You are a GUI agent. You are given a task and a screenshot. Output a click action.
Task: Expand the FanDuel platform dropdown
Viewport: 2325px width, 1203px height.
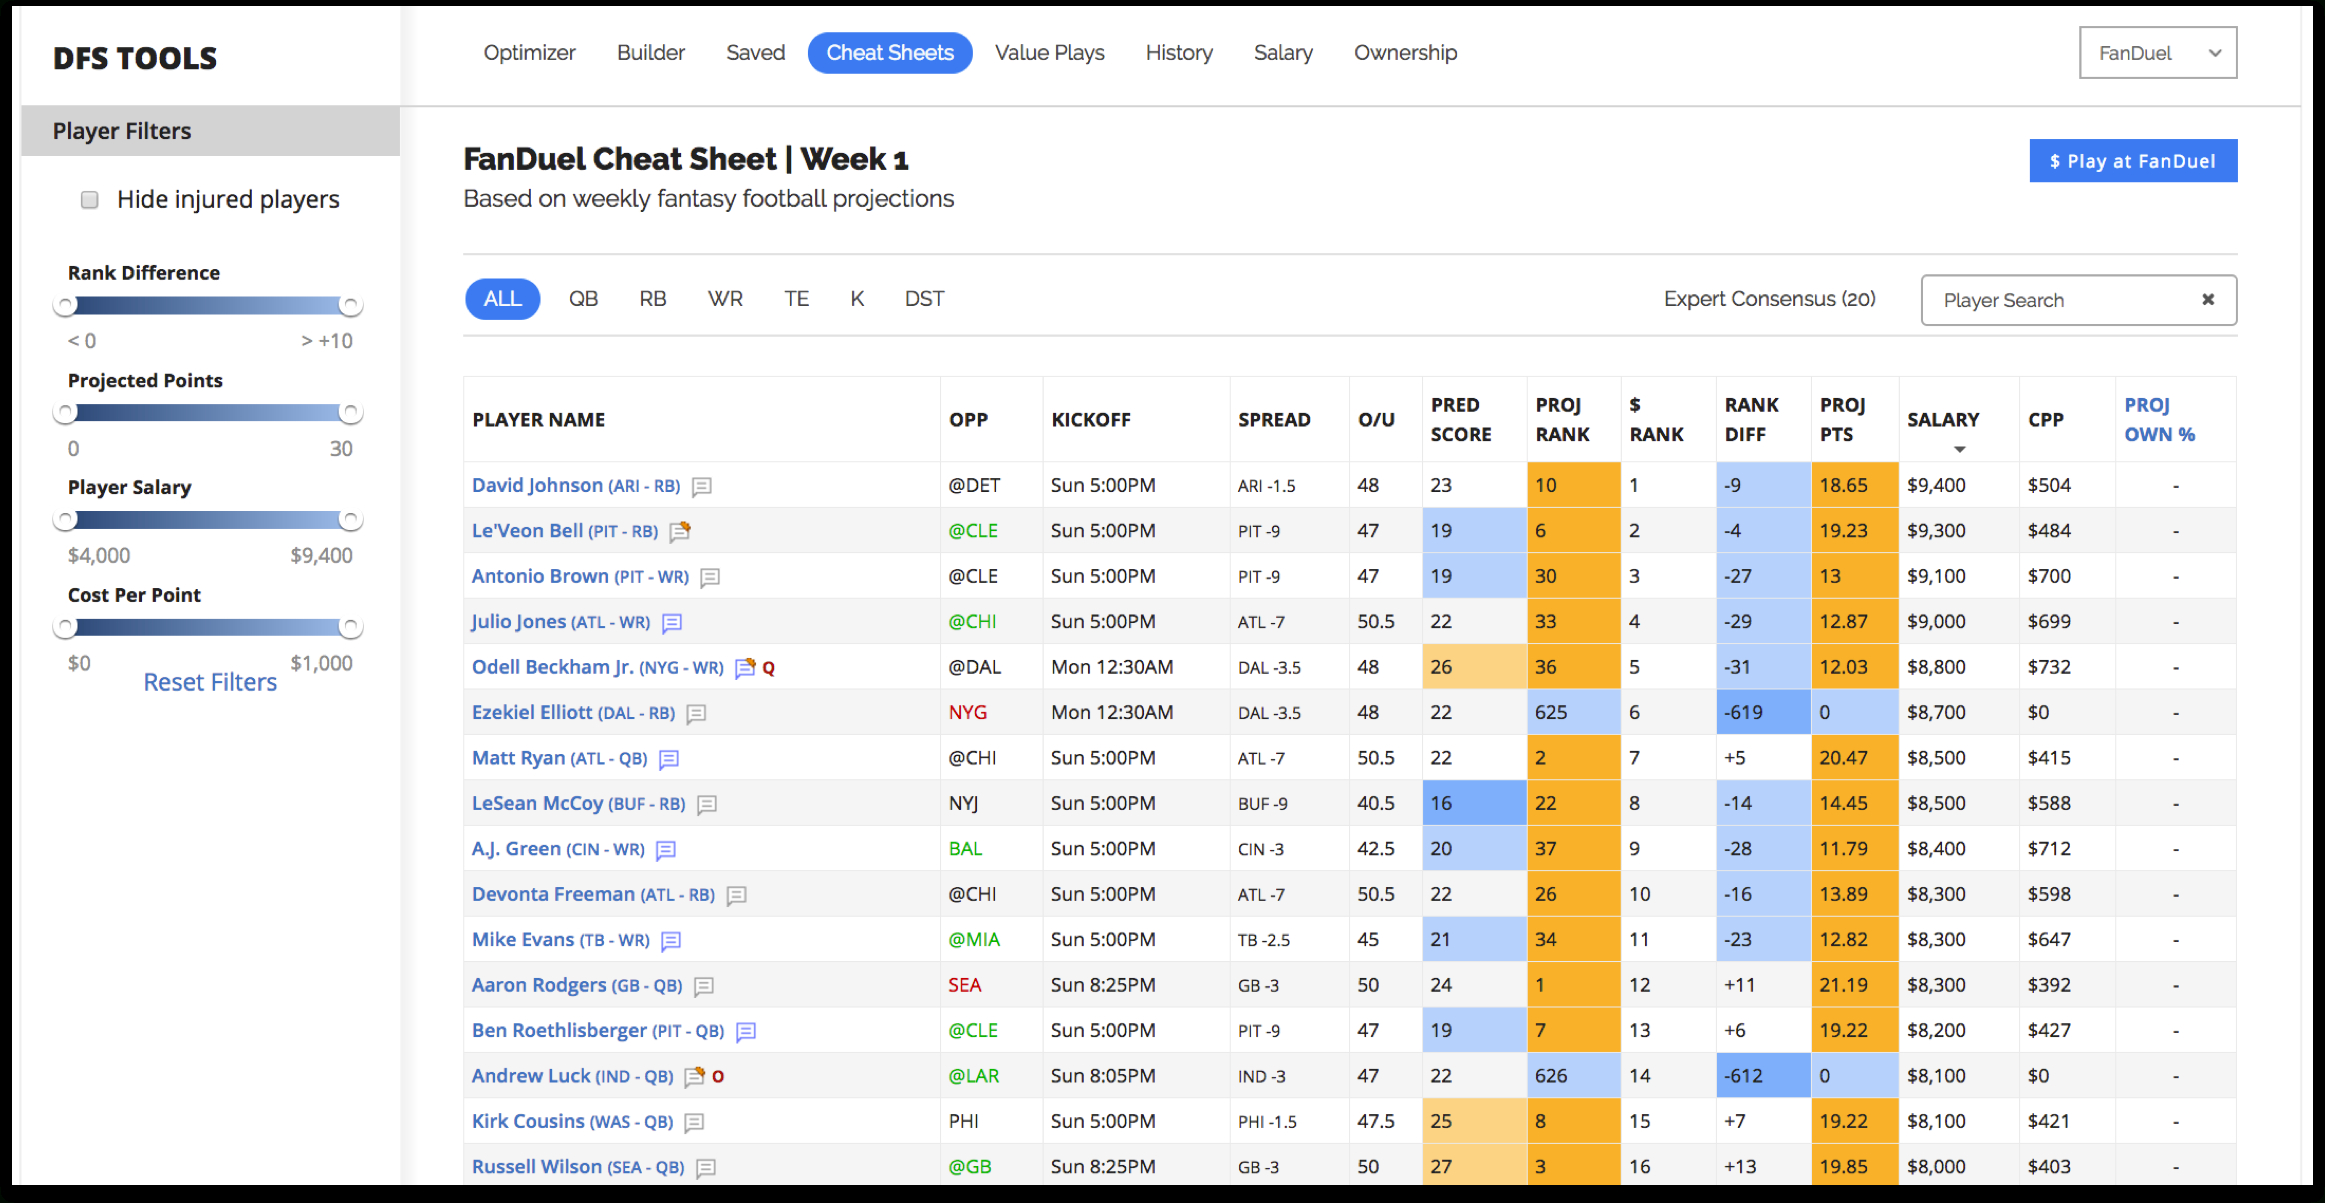click(2155, 52)
